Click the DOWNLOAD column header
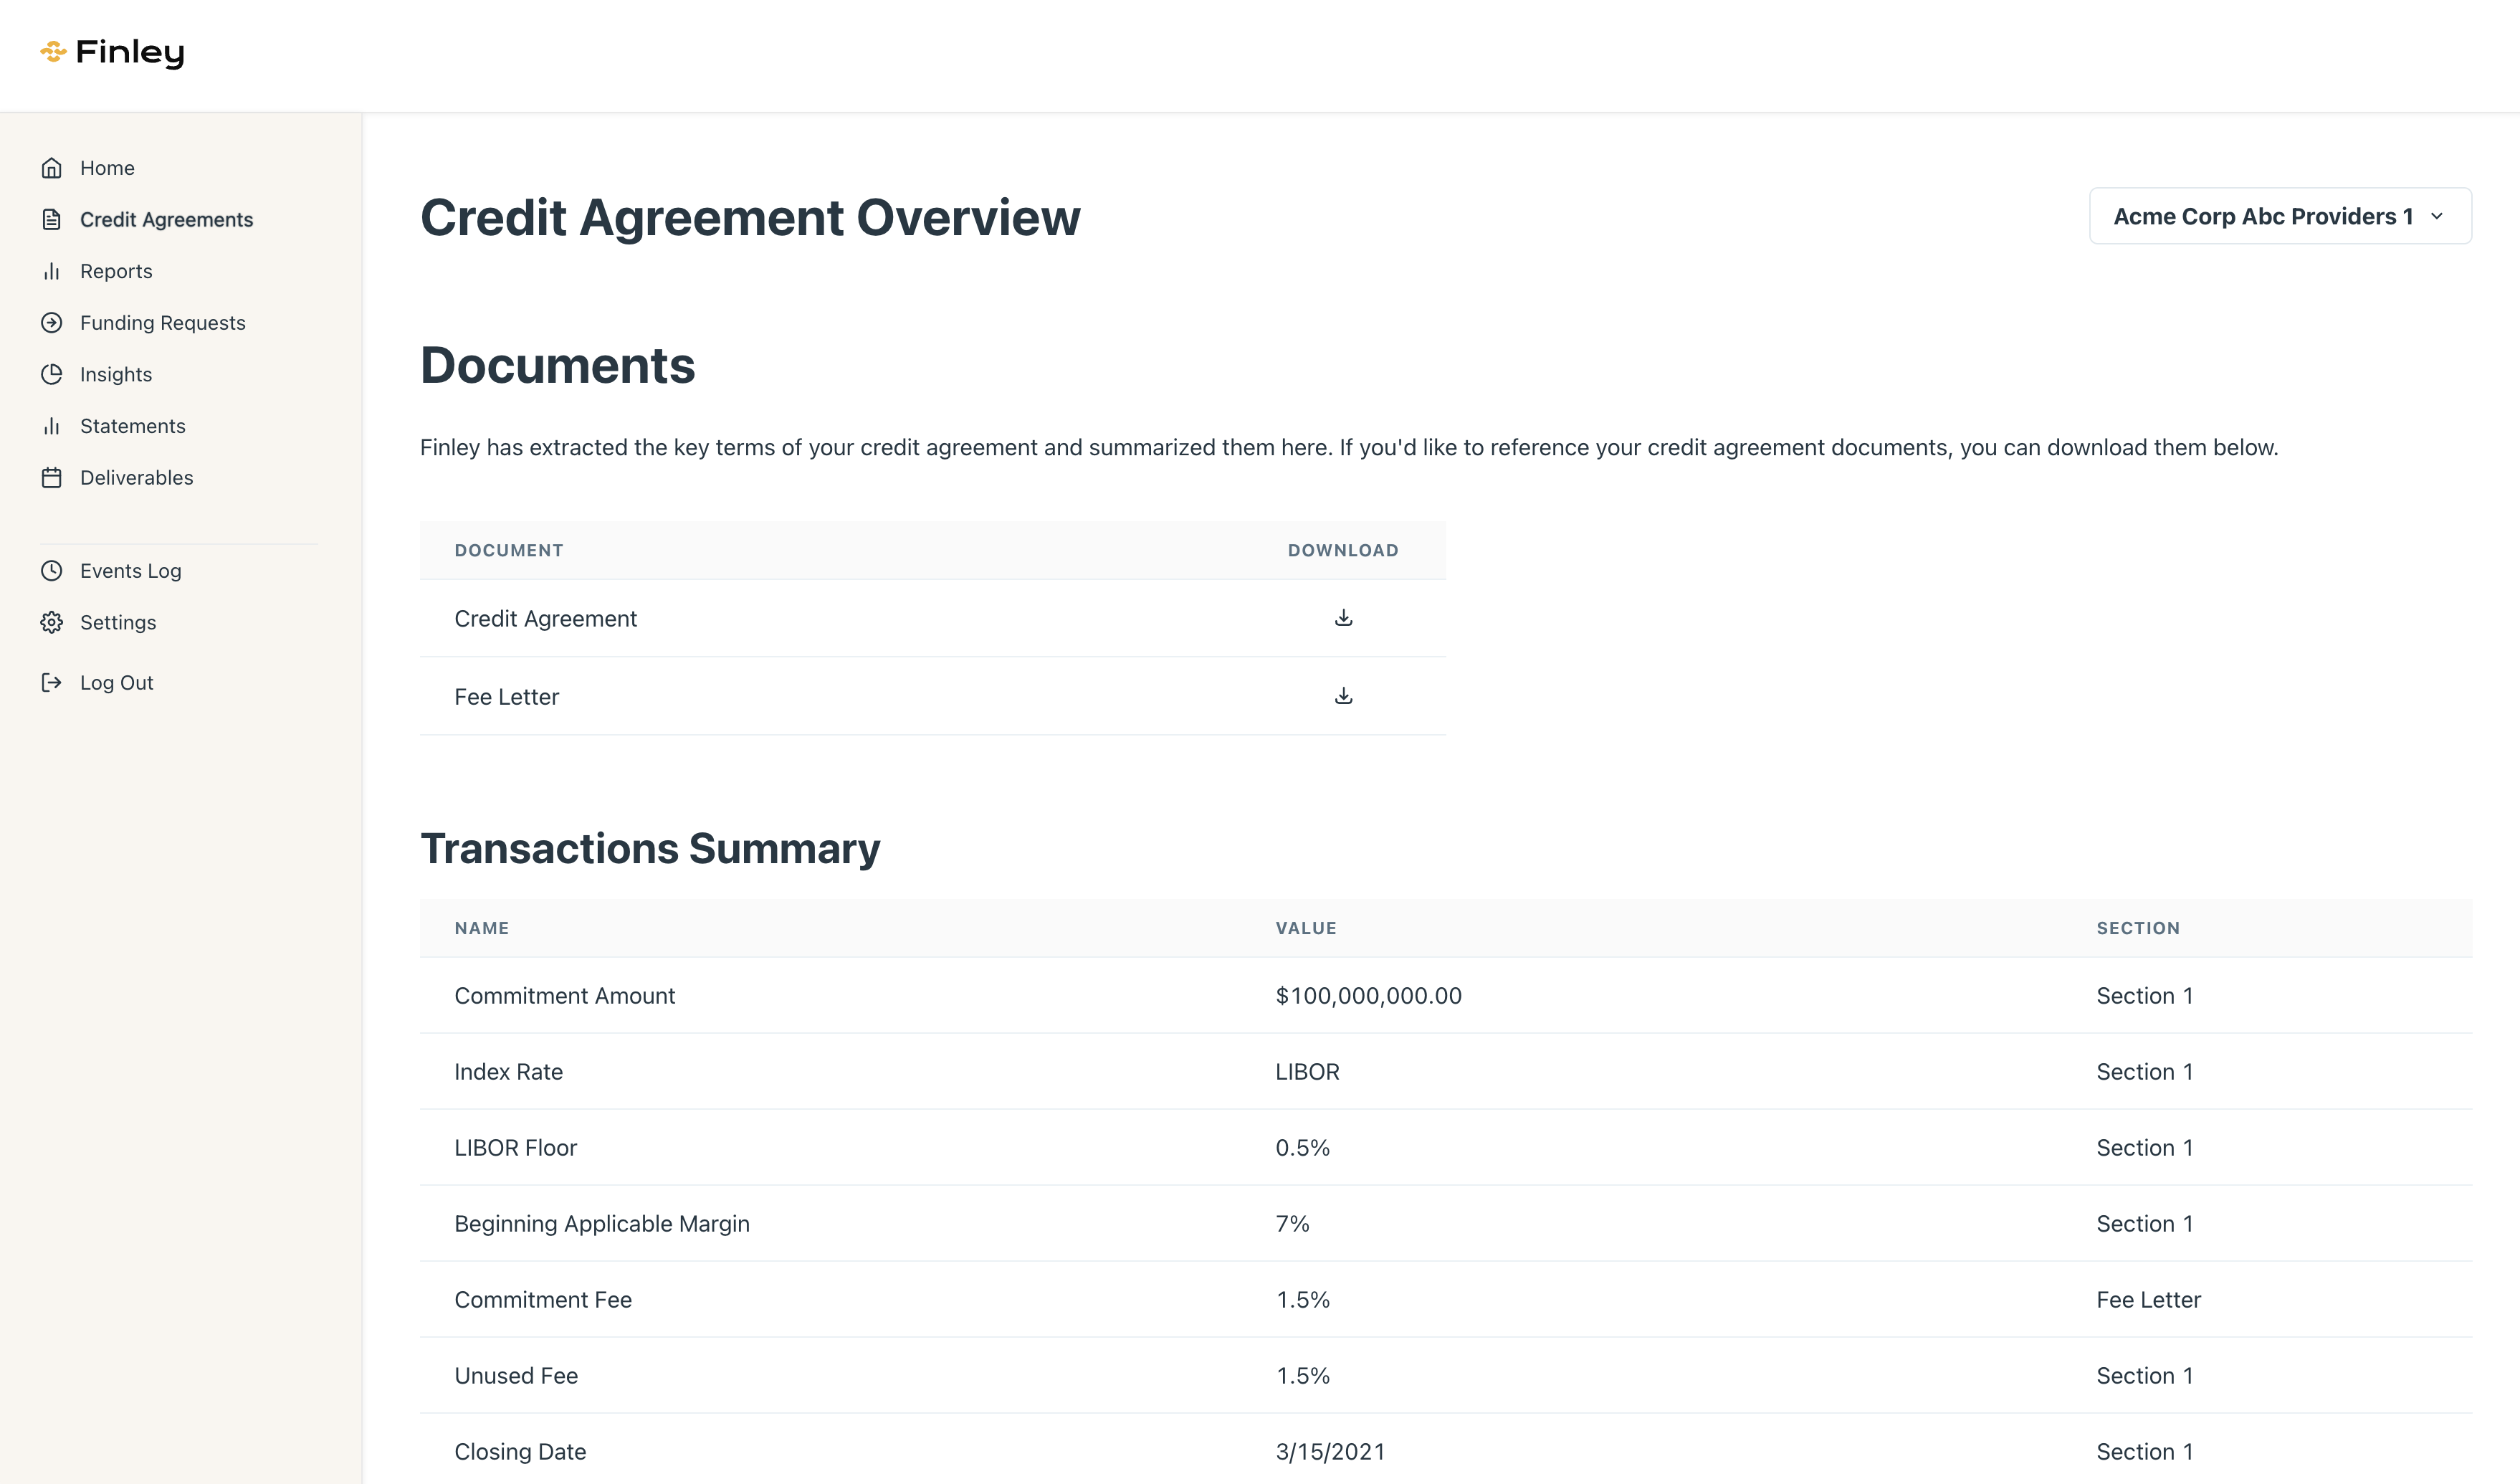The image size is (2520, 1484). tap(1342, 551)
